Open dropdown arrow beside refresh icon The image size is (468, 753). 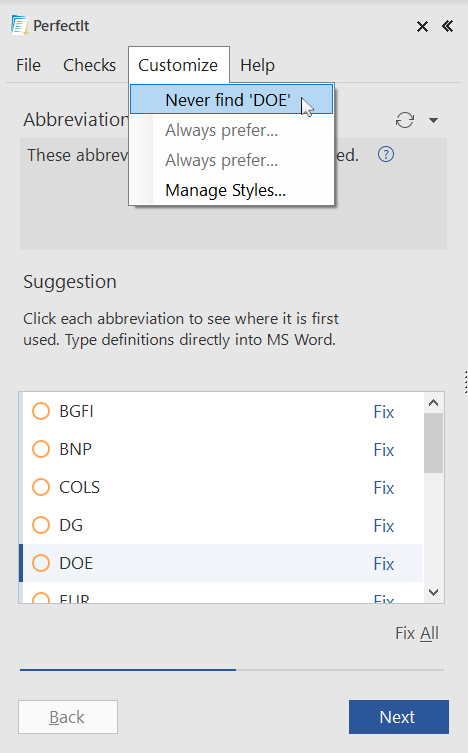coord(433,120)
